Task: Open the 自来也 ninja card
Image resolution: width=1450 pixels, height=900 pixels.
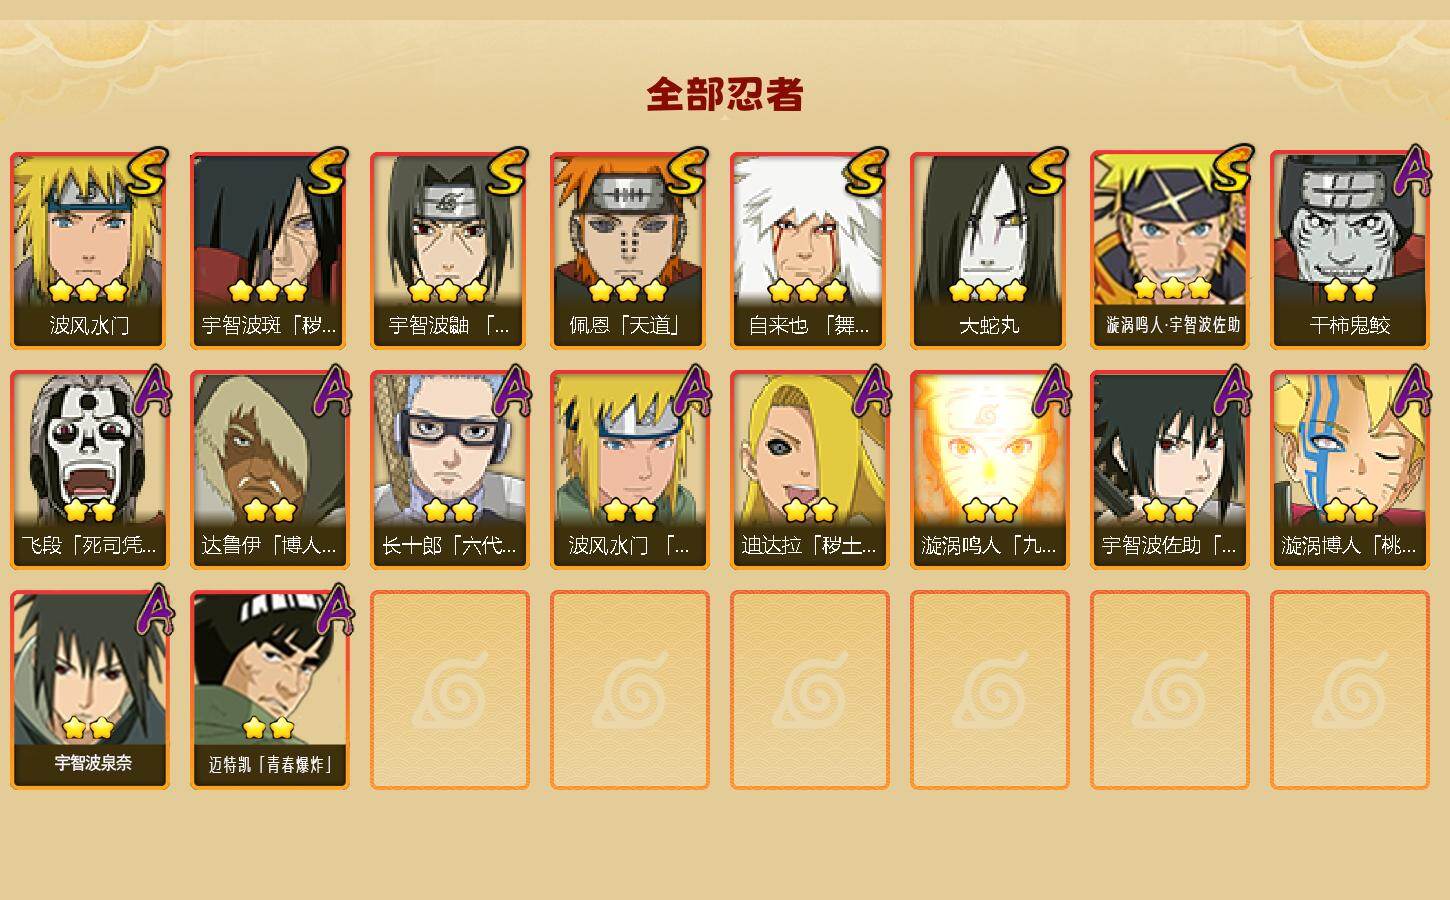Action: [x=809, y=250]
